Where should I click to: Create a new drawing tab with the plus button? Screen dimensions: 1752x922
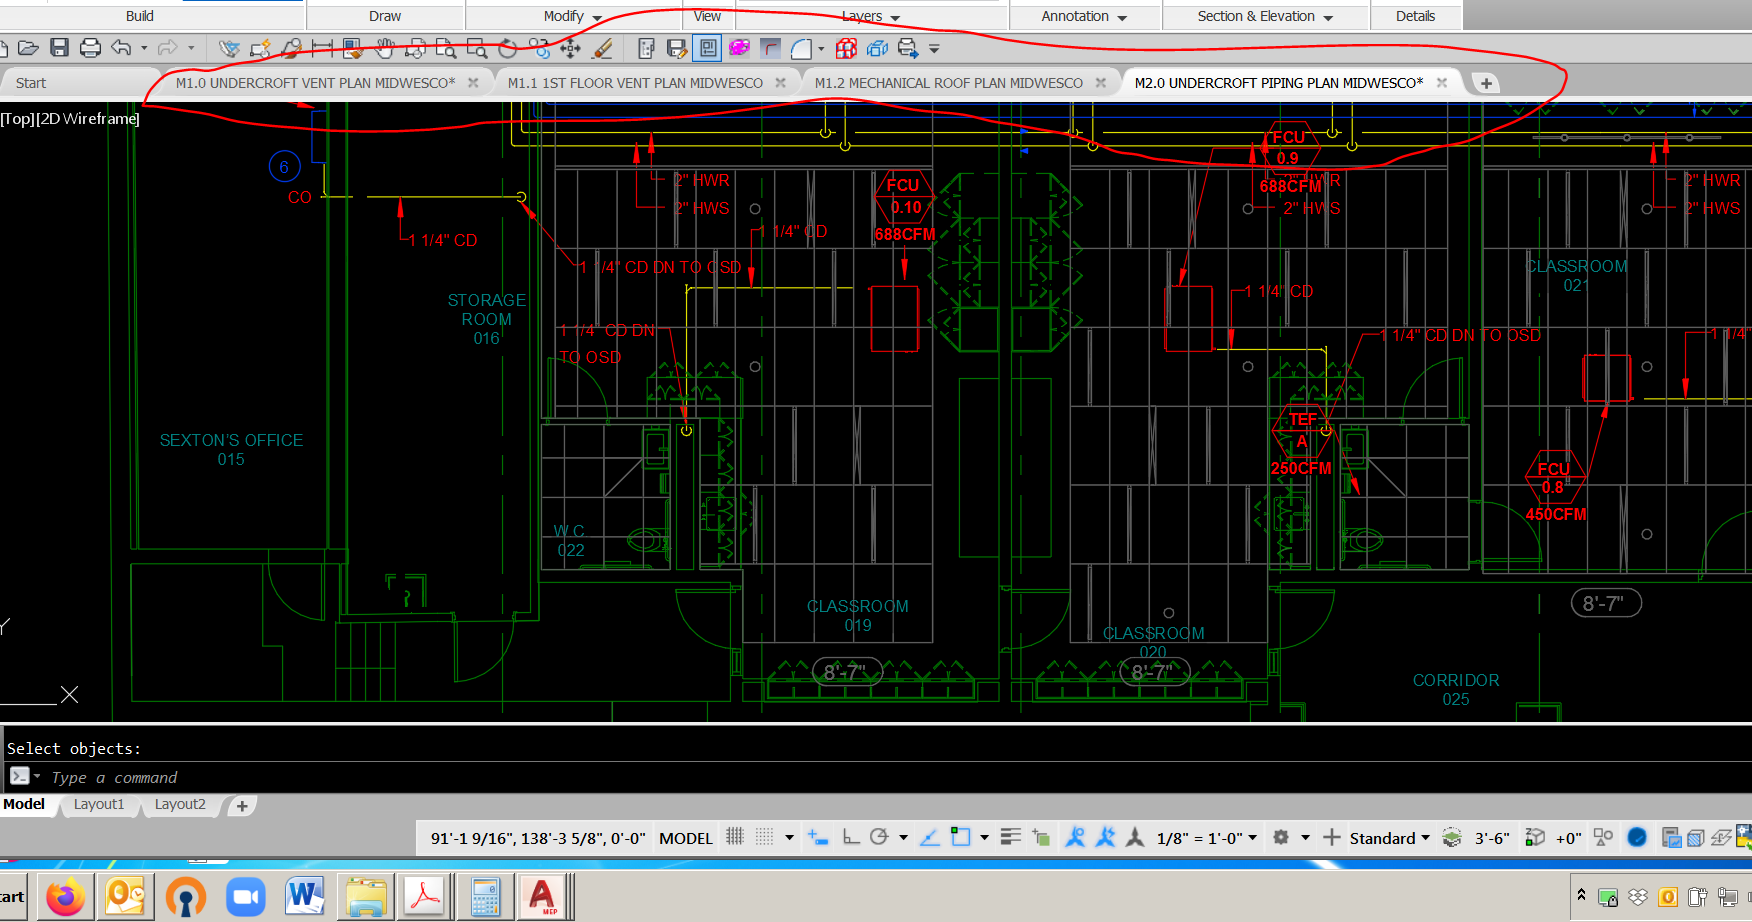[x=1486, y=82]
